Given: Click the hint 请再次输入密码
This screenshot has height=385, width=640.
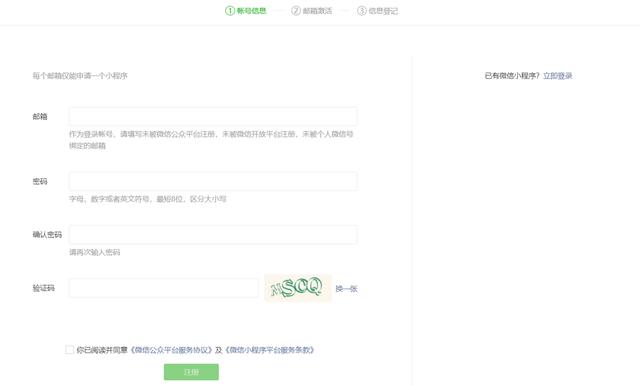Looking at the screenshot, I should pos(95,252).
